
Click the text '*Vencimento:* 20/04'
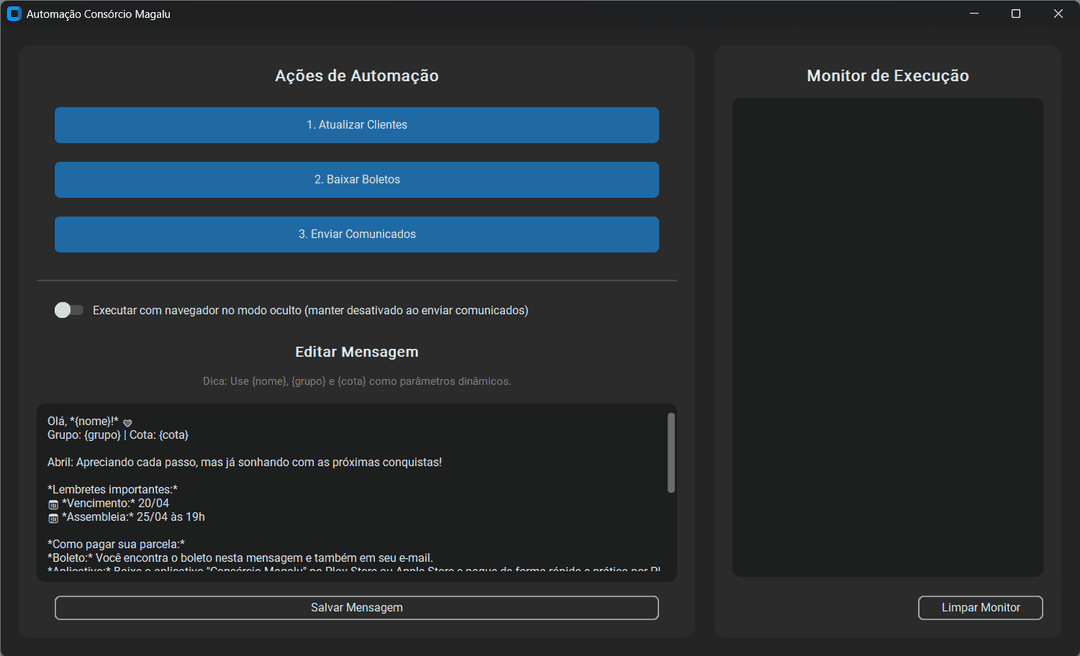tap(115, 503)
